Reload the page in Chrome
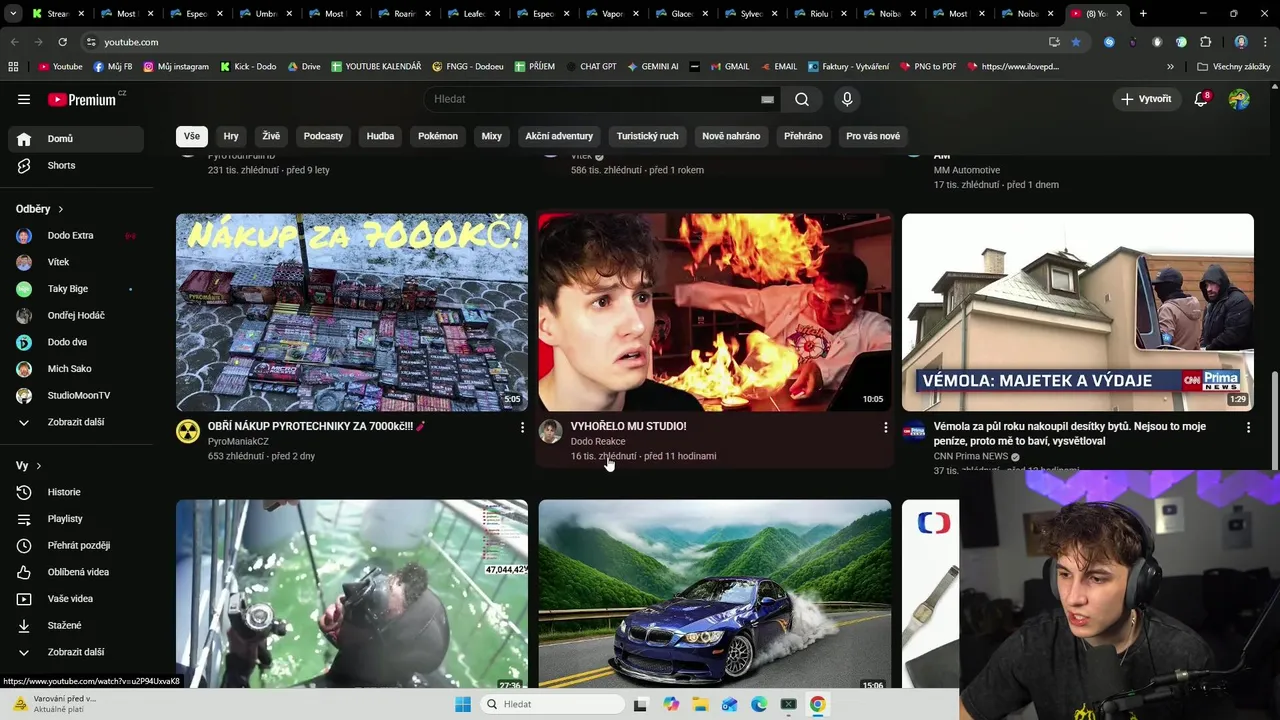Viewport: 1280px width, 720px height. (x=62, y=42)
